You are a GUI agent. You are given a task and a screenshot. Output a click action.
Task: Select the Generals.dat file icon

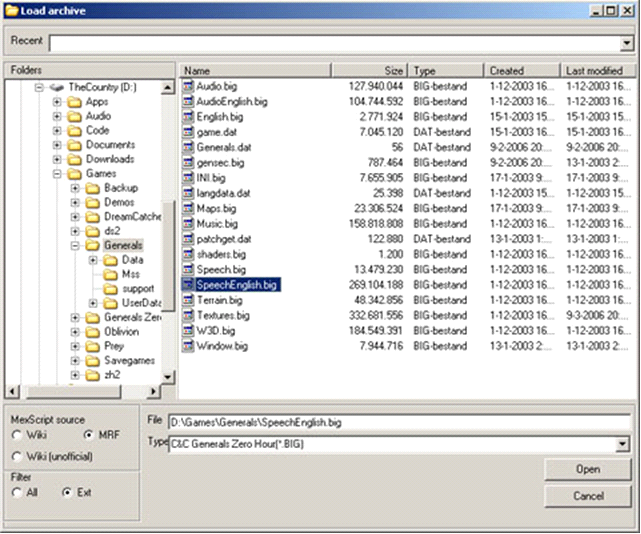[x=188, y=147]
